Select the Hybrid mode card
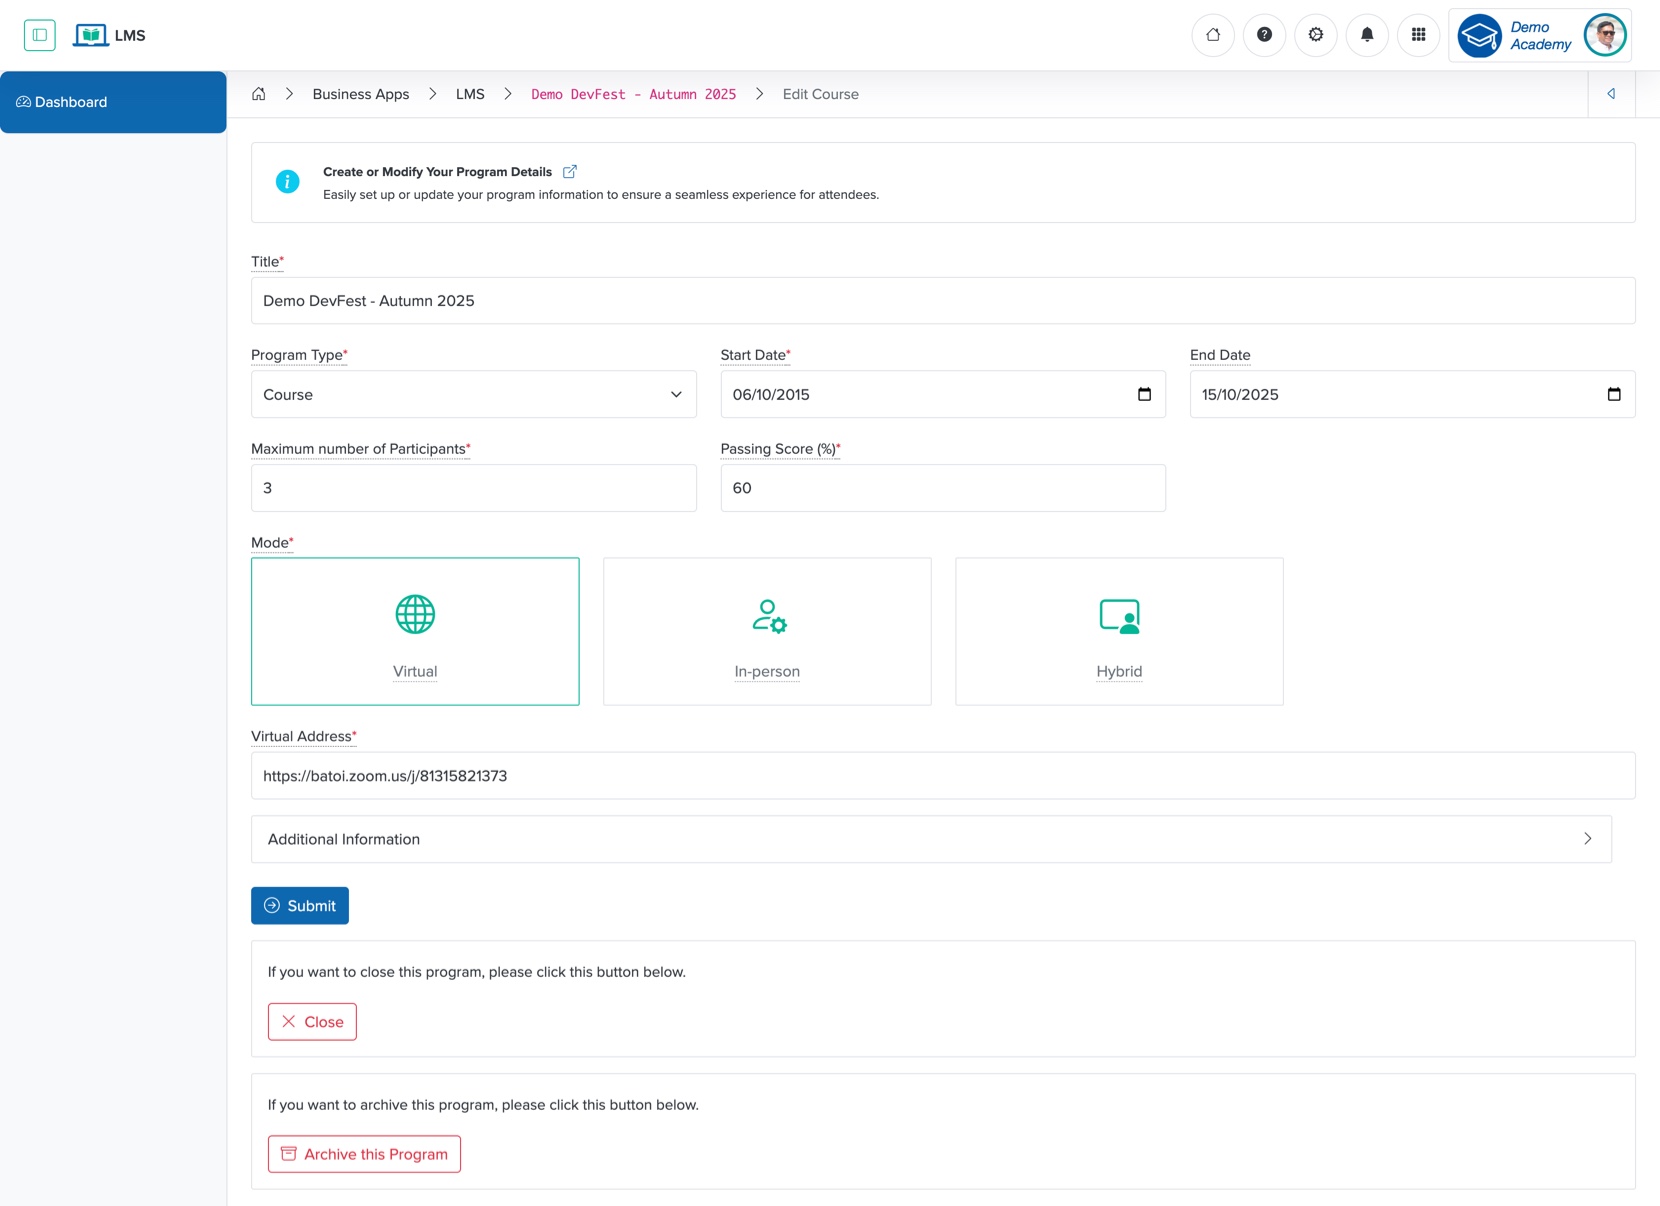This screenshot has height=1206, width=1660. point(1118,631)
